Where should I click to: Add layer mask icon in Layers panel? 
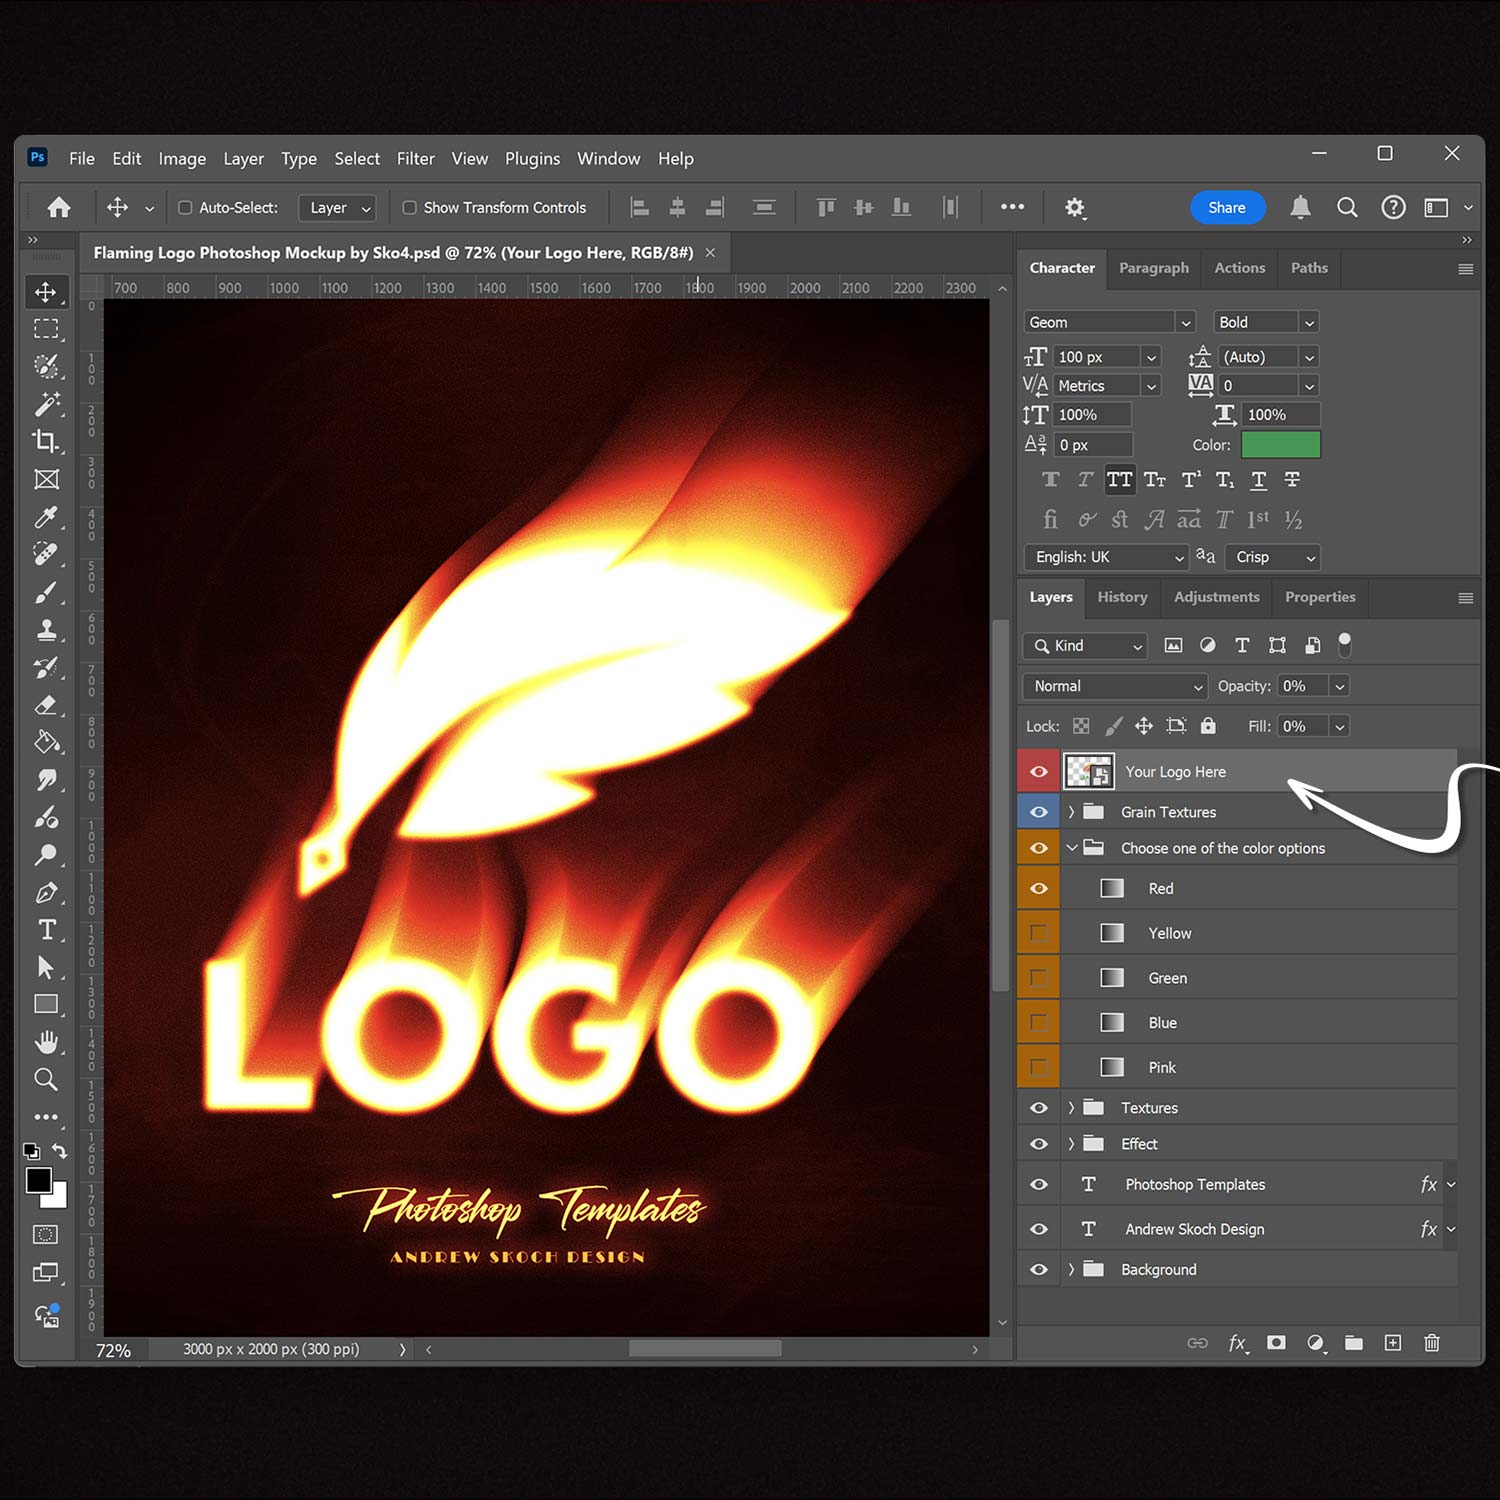pyautogui.click(x=1276, y=1343)
